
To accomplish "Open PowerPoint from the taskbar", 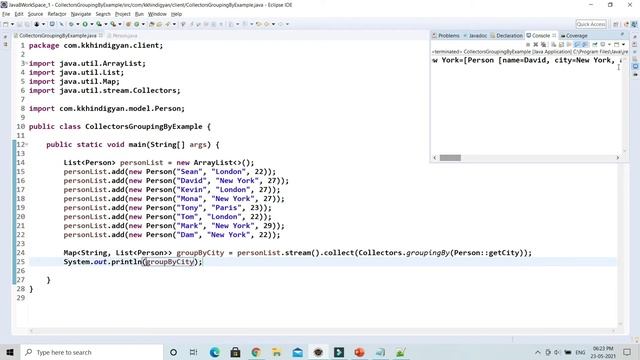I will coord(360,352).
